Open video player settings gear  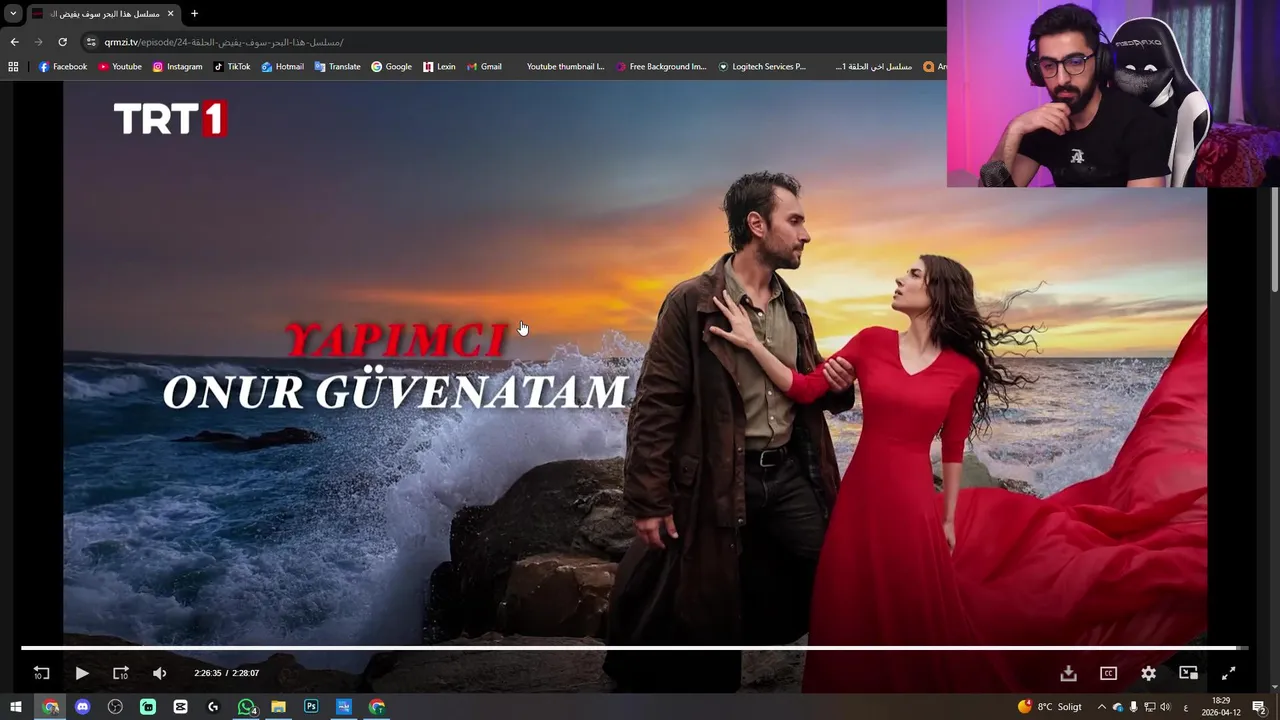[1148, 673]
